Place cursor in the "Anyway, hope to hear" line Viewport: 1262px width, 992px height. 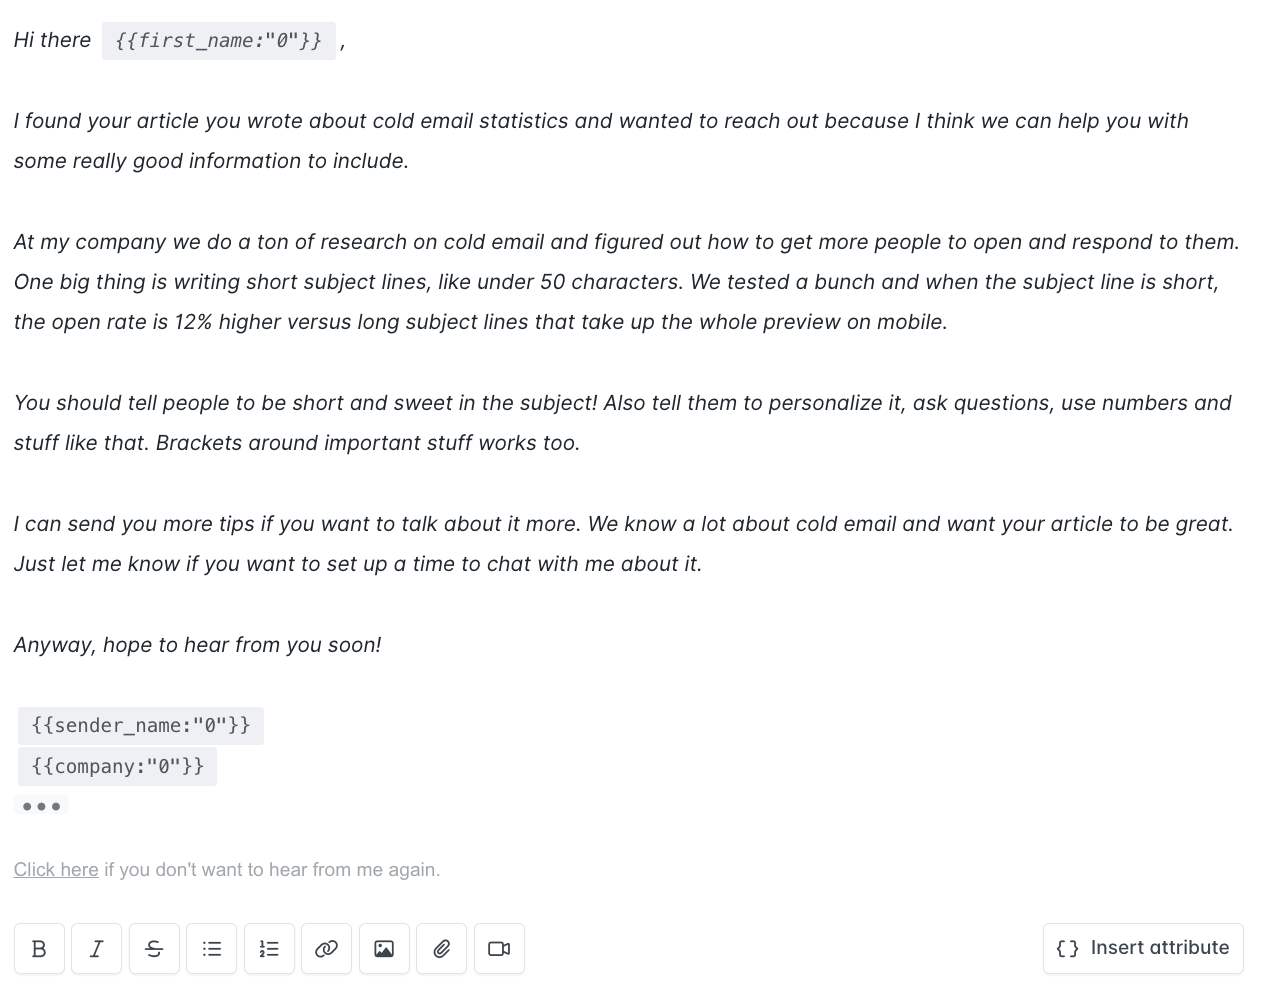(x=198, y=645)
